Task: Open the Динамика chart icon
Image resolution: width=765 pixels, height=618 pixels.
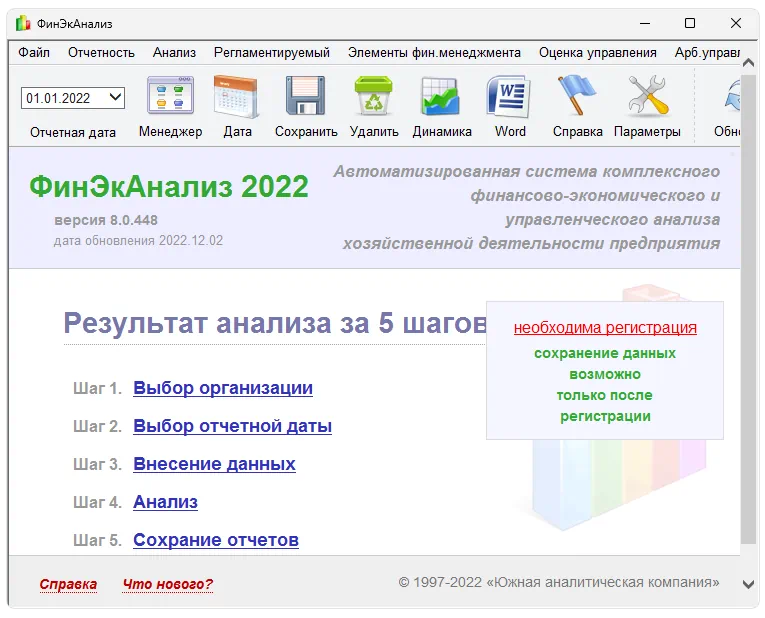Action: click(441, 96)
